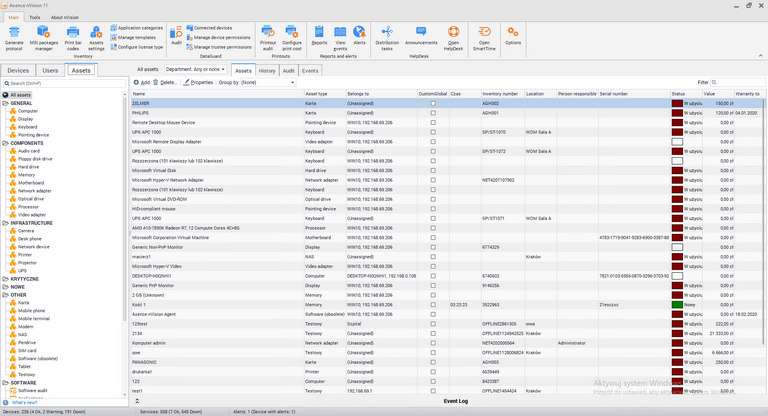Screen dimensions: 768x416
Task: Click the Alerts bell icon
Action: pyautogui.click(x=359, y=34)
